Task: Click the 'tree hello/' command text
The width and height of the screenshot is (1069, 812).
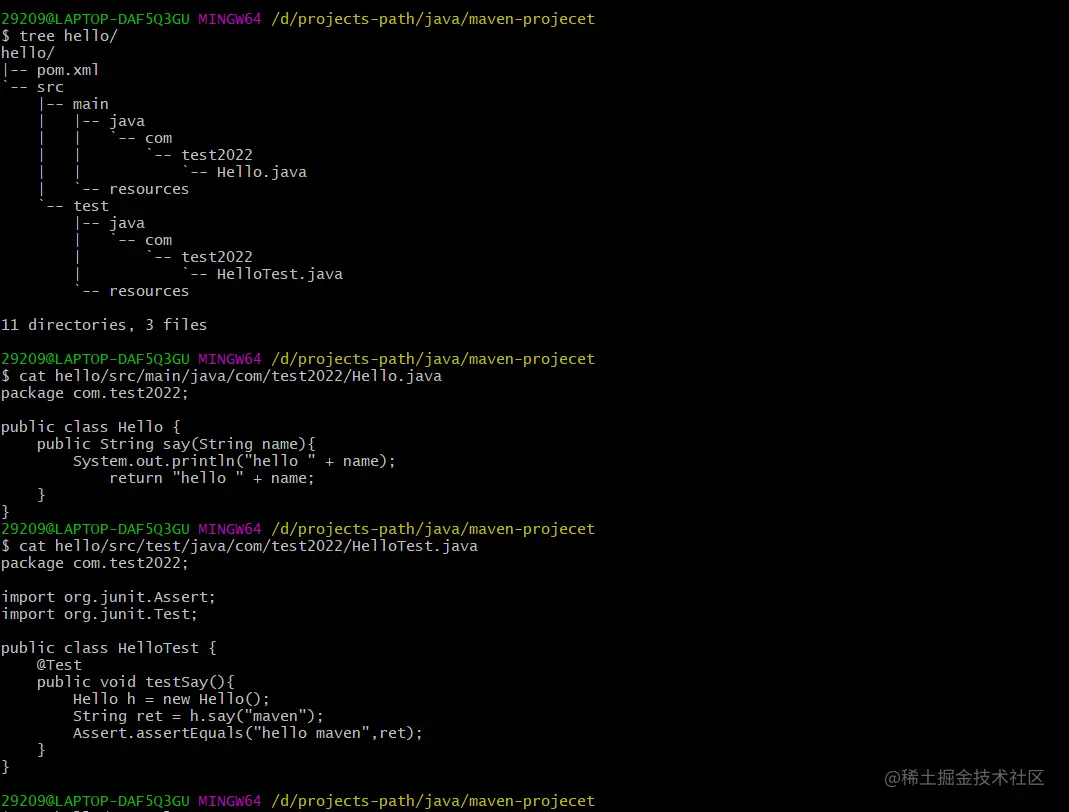Action: [x=68, y=35]
